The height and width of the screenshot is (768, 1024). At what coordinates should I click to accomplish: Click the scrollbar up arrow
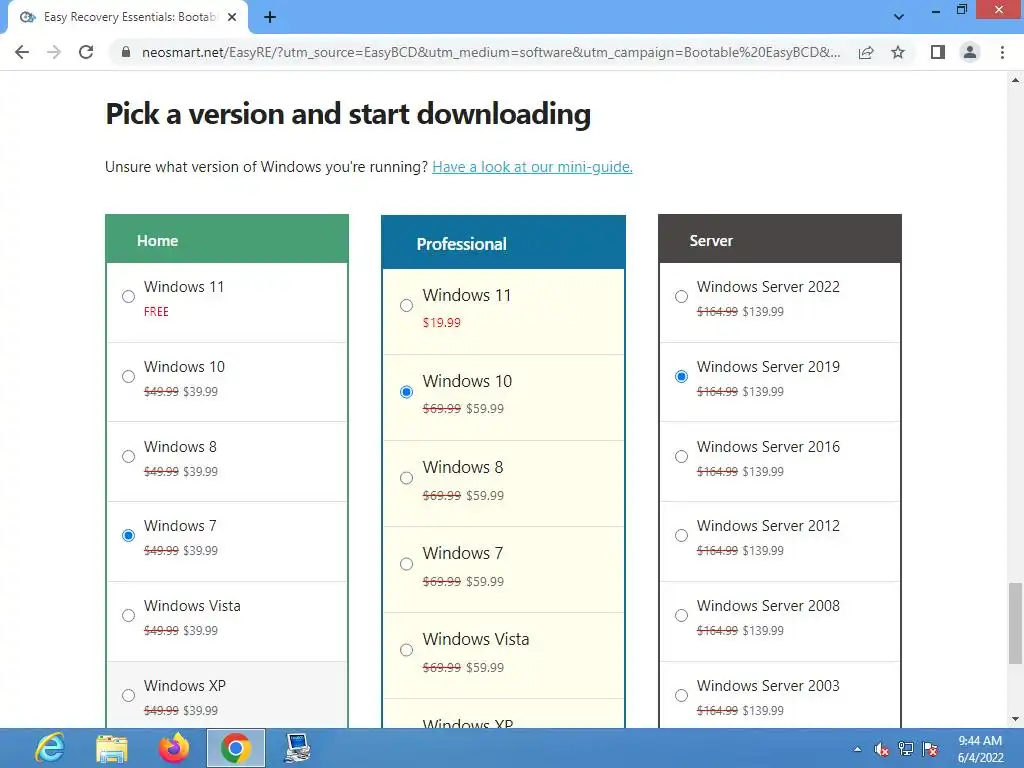pos(1016,80)
